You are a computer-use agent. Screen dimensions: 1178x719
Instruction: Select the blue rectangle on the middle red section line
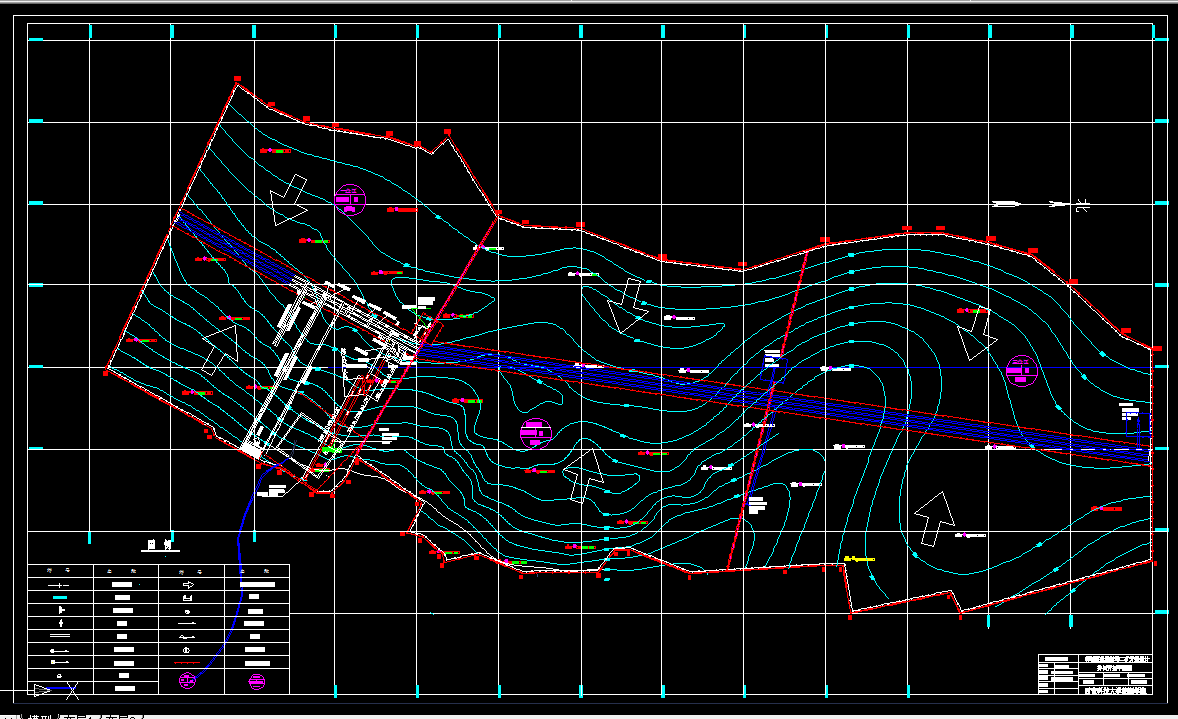click(x=775, y=369)
